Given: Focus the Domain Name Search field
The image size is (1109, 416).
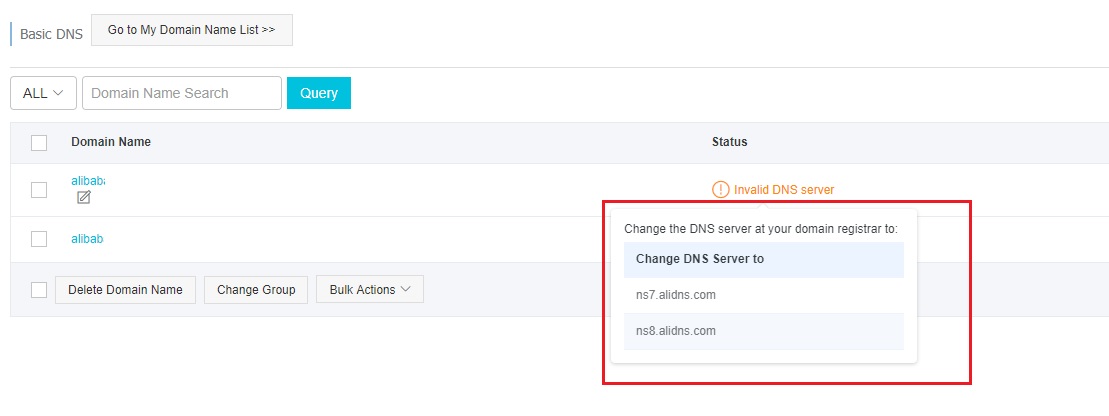Looking at the screenshot, I should pos(181,93).
